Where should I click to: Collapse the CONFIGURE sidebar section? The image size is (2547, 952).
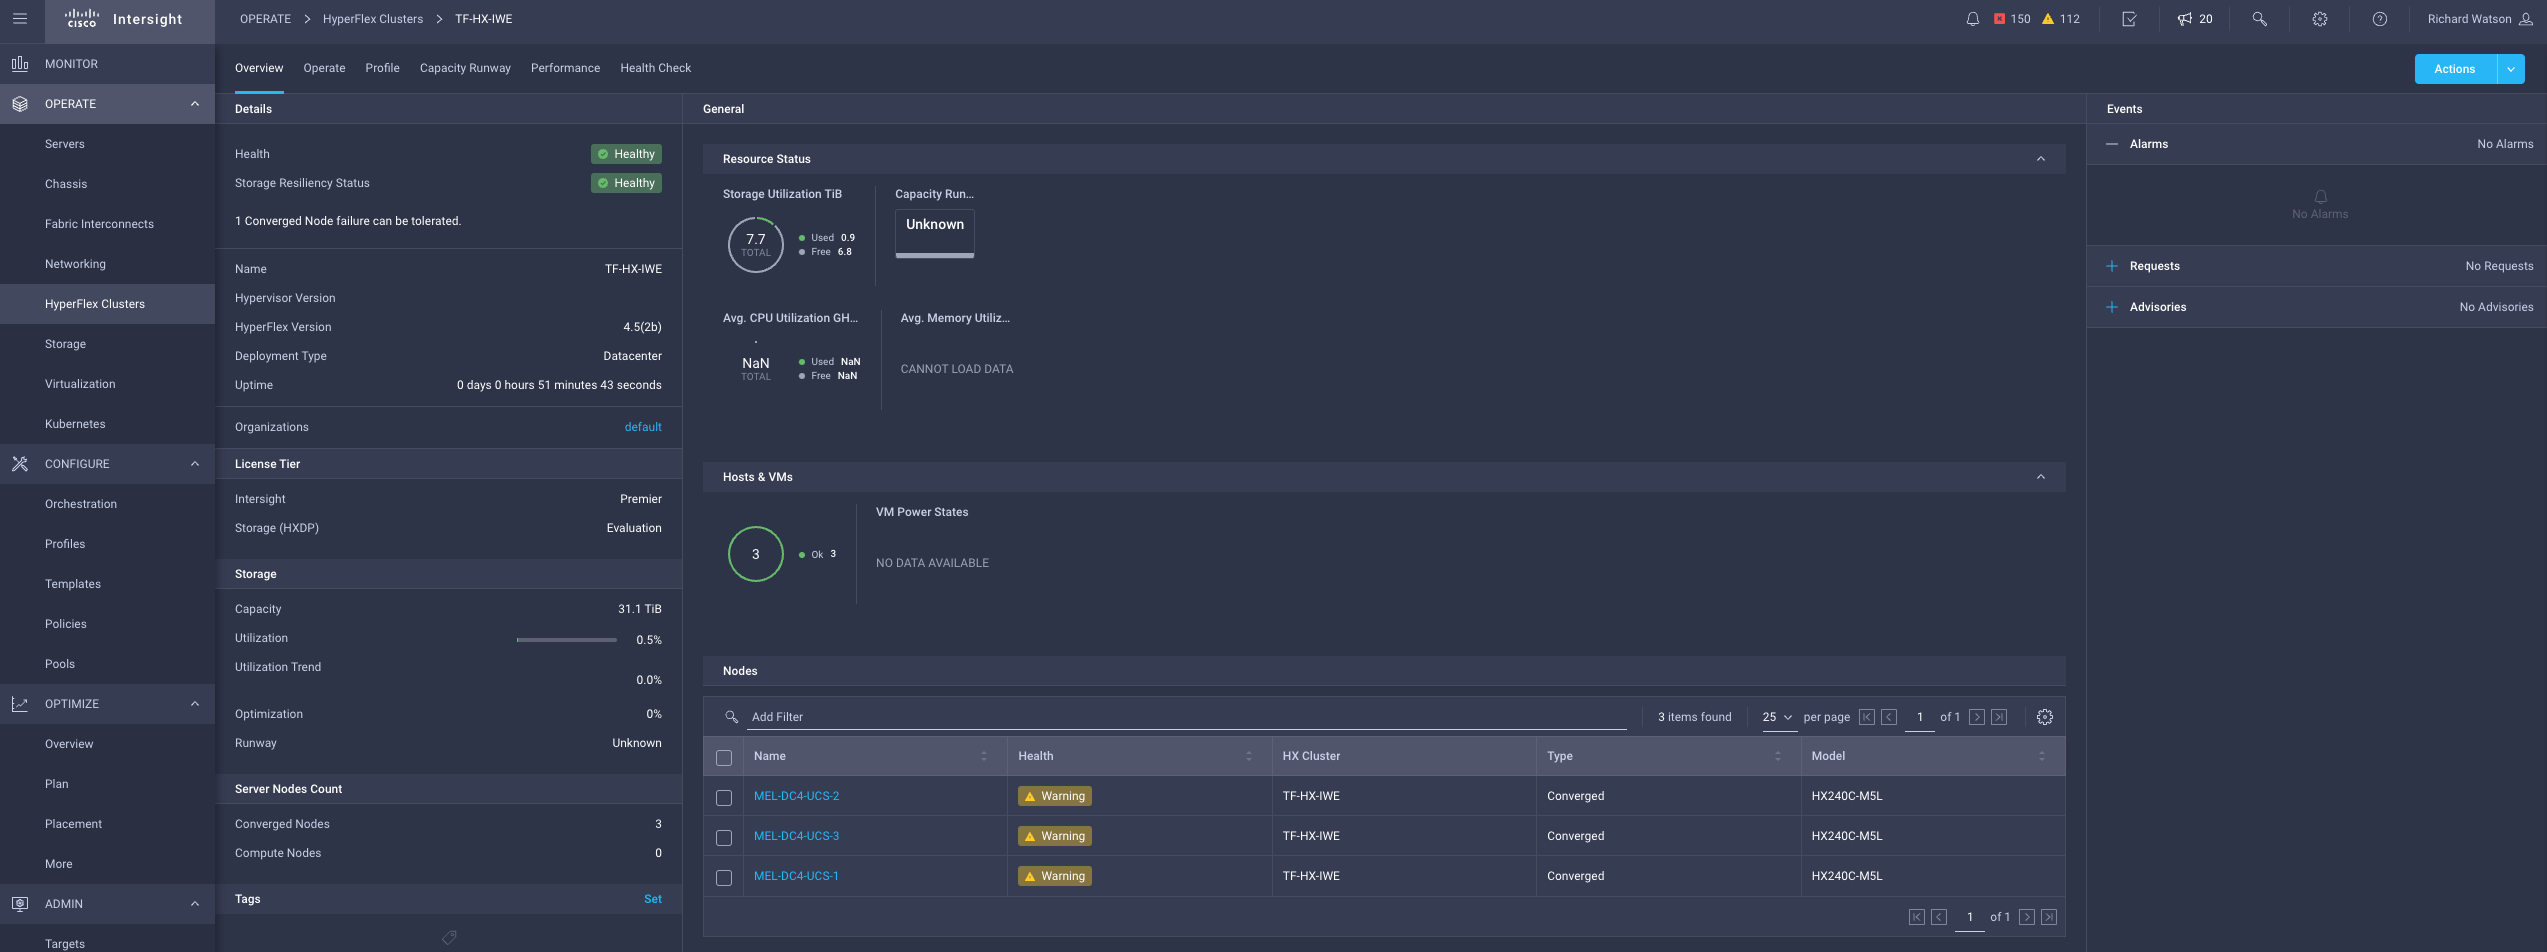195,464
